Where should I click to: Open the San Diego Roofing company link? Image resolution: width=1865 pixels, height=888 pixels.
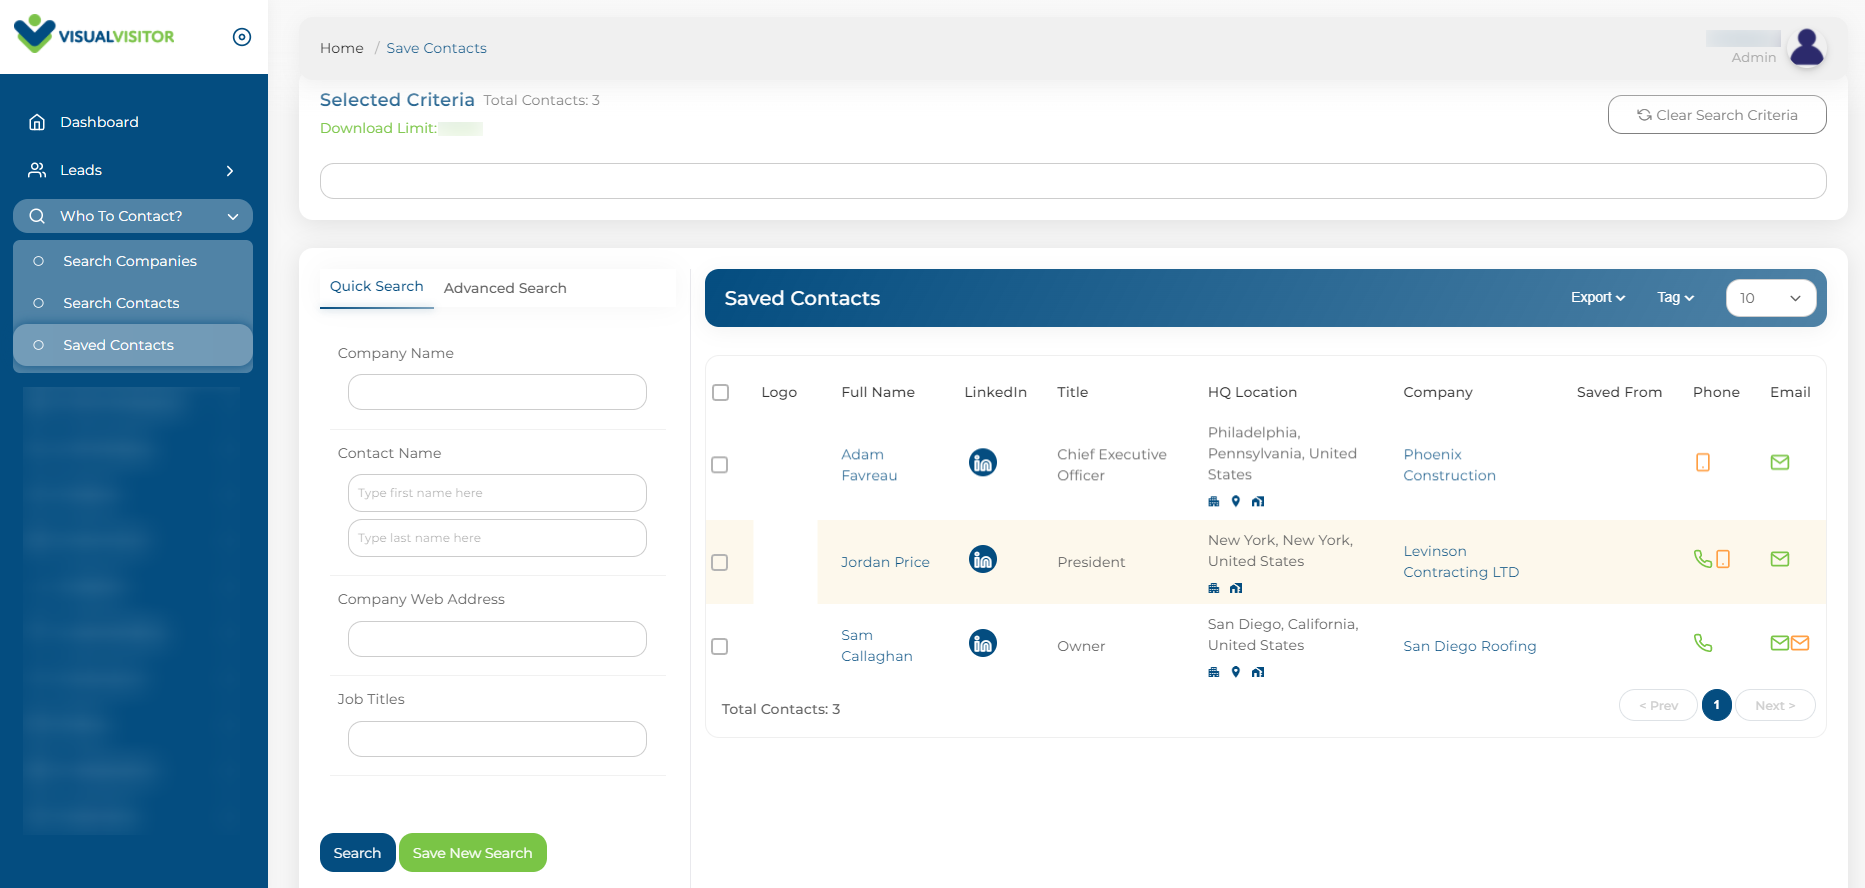pyautogui.click(x=1470, y=646)
